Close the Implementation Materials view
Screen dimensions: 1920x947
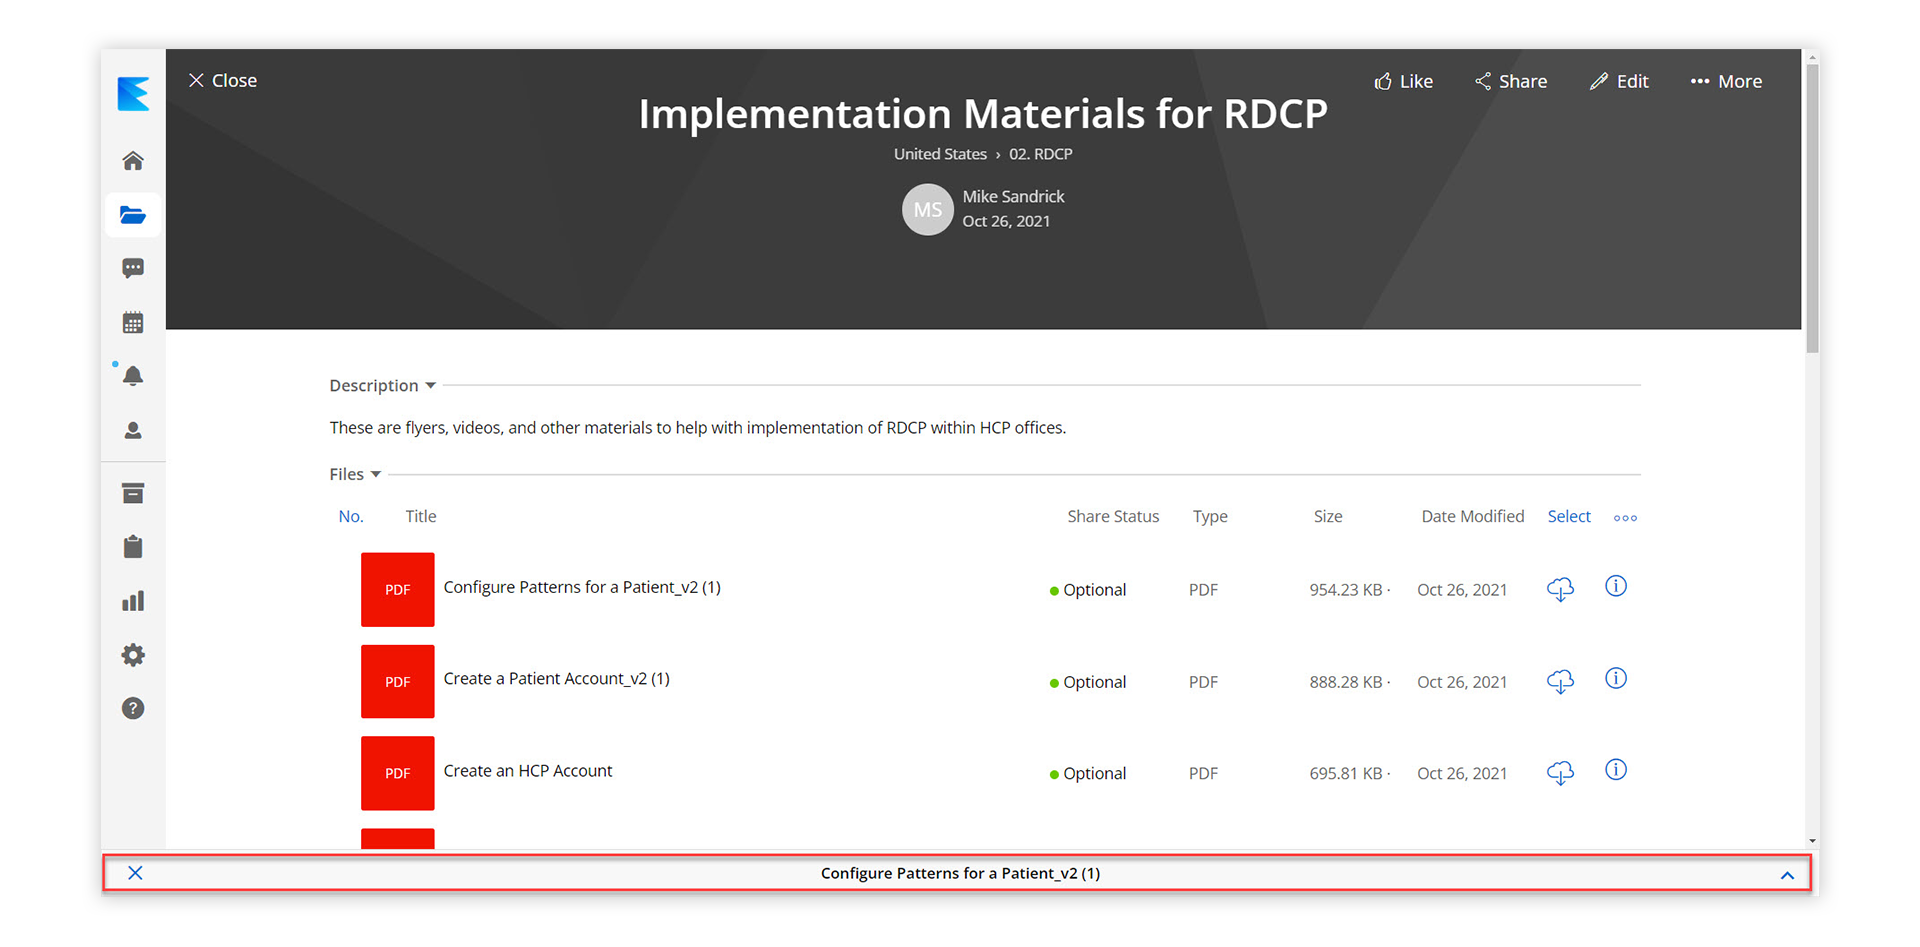(x=223, y=80)
